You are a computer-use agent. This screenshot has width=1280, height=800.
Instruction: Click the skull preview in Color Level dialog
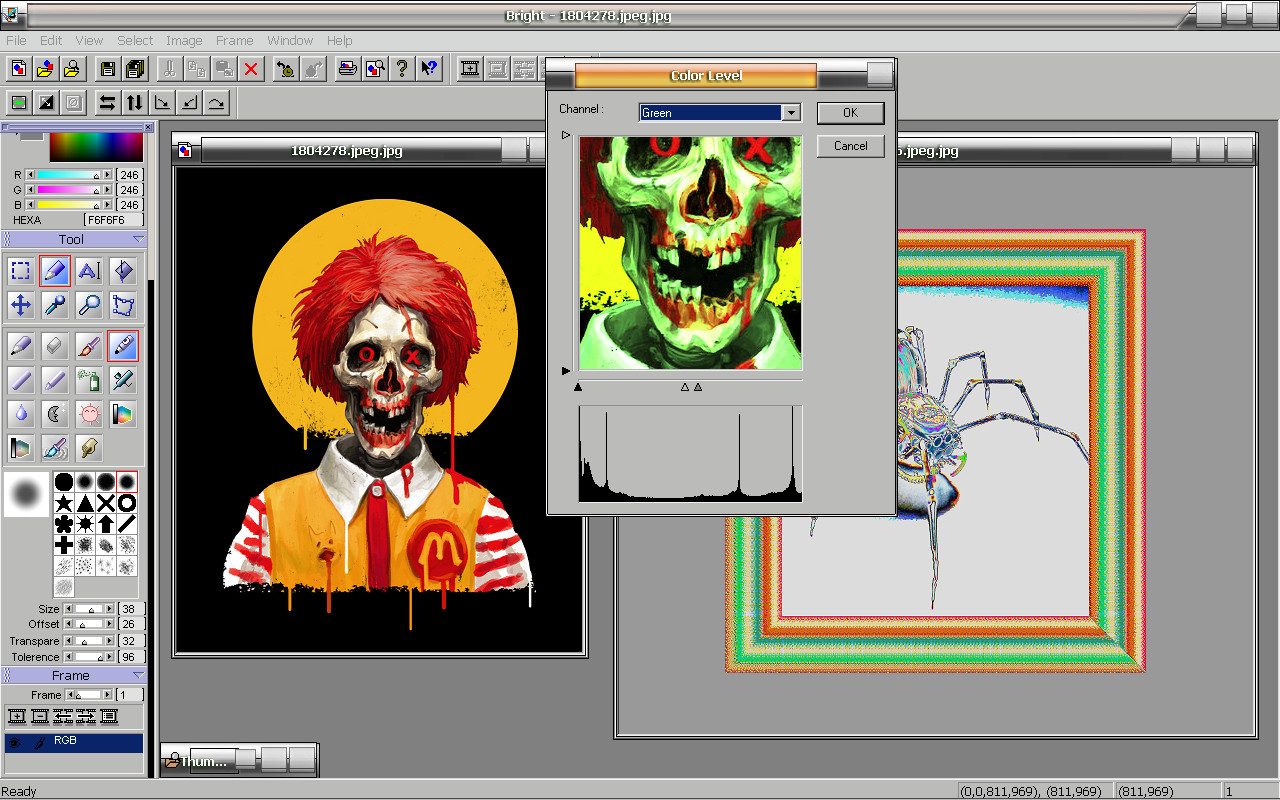tap(690, 253)
